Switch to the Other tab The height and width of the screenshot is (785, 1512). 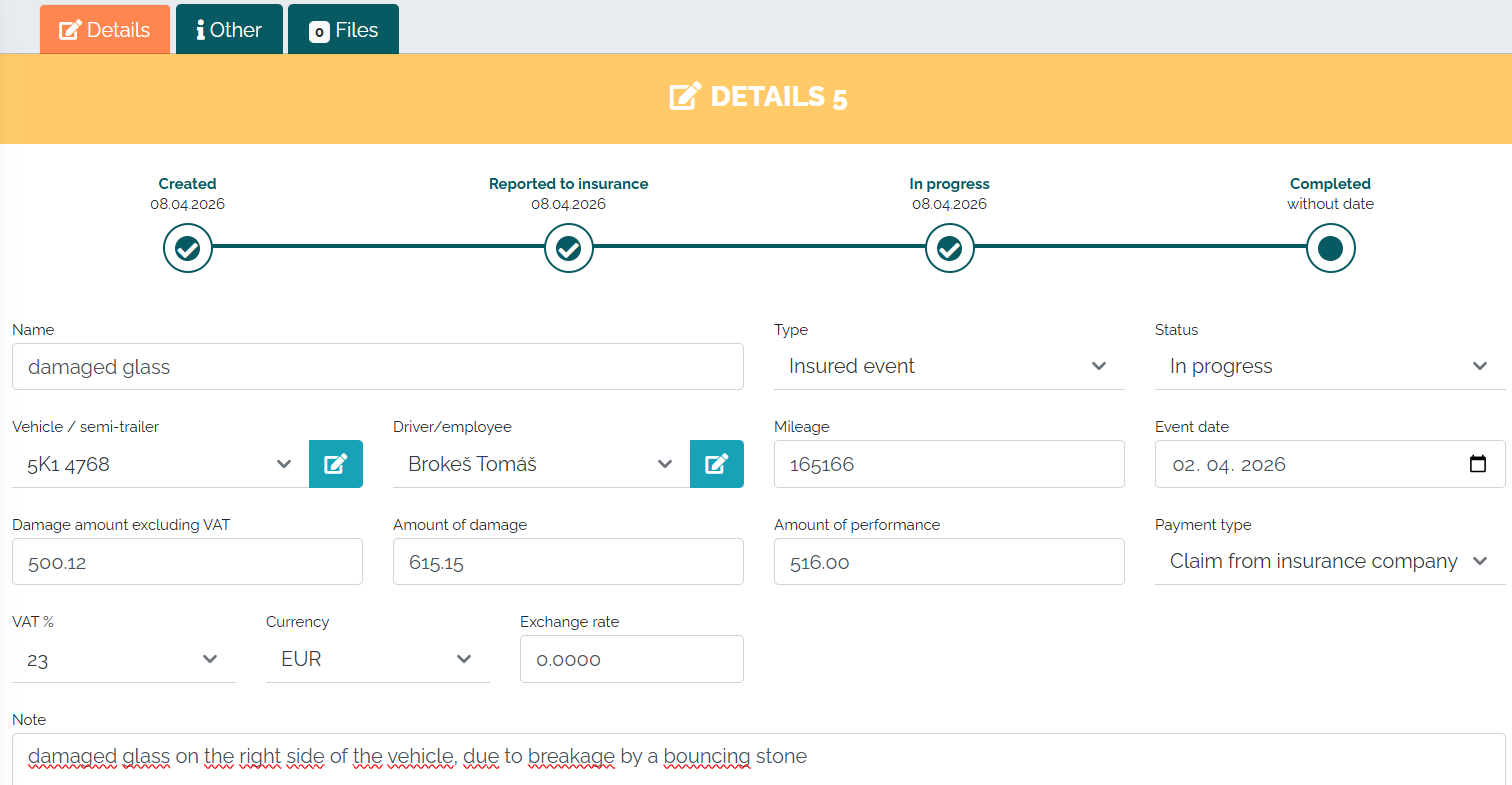point(229,30)
